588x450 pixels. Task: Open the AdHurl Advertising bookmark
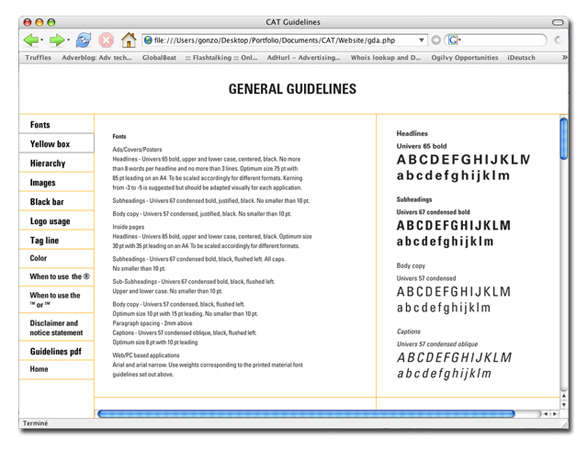(x=303, y=57)
